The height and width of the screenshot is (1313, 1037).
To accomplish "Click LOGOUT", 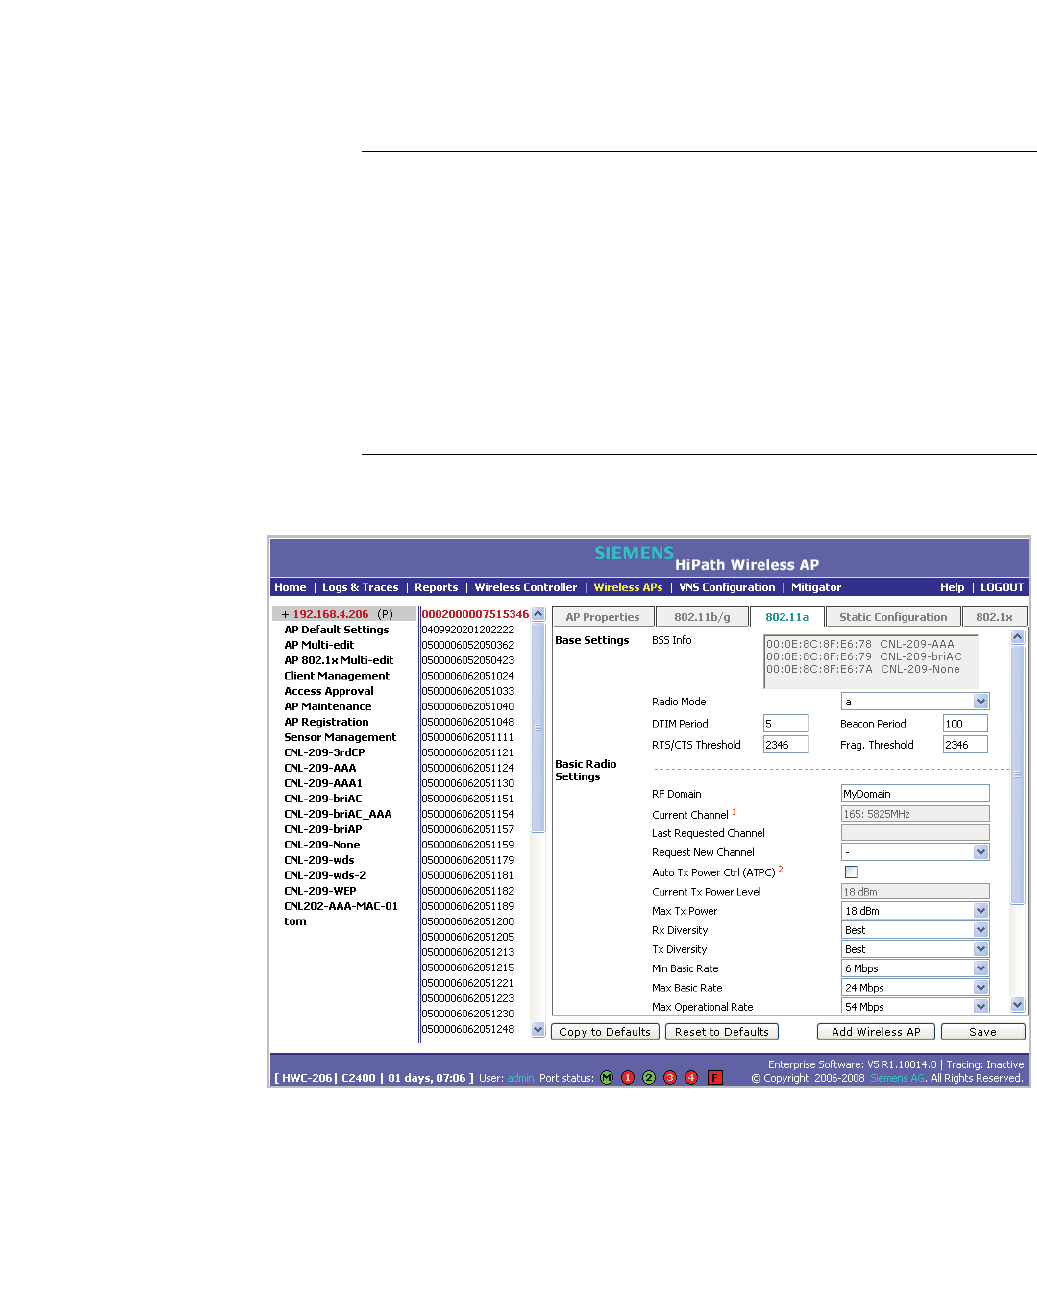I will 1002,587.
